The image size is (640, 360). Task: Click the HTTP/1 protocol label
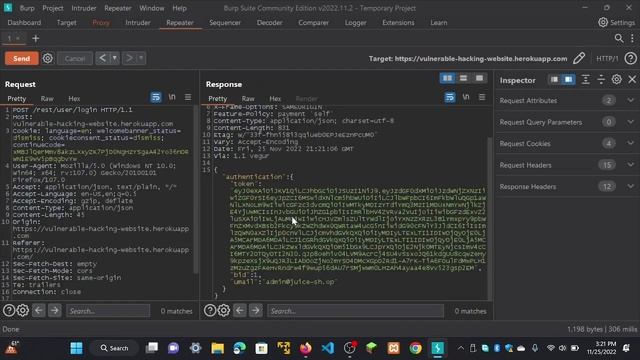tap(607, 59)
